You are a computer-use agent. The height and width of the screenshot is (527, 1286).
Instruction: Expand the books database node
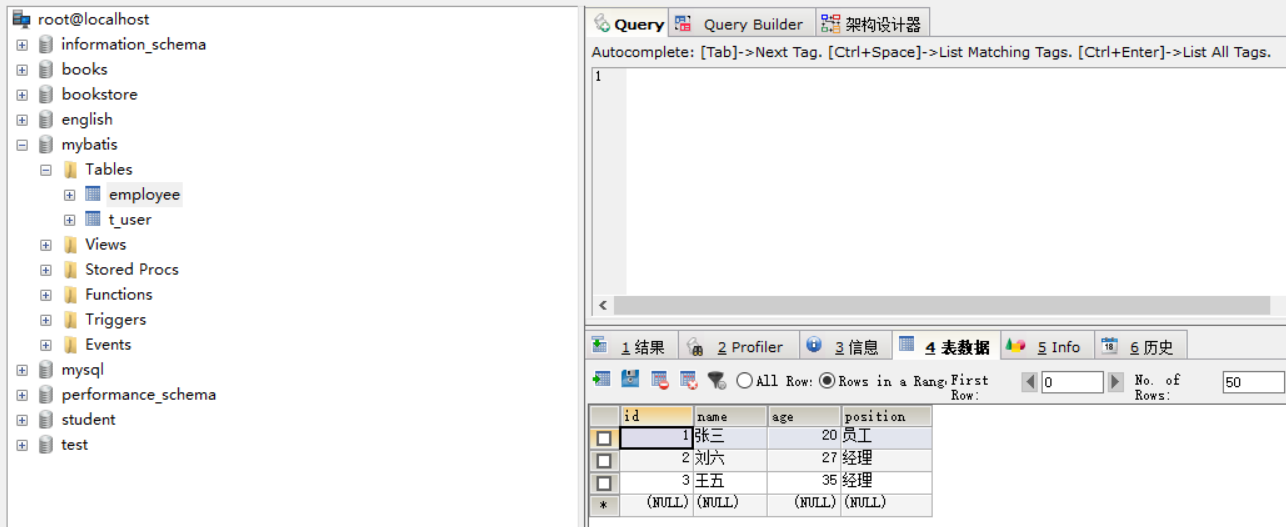[x=22, y=70]
